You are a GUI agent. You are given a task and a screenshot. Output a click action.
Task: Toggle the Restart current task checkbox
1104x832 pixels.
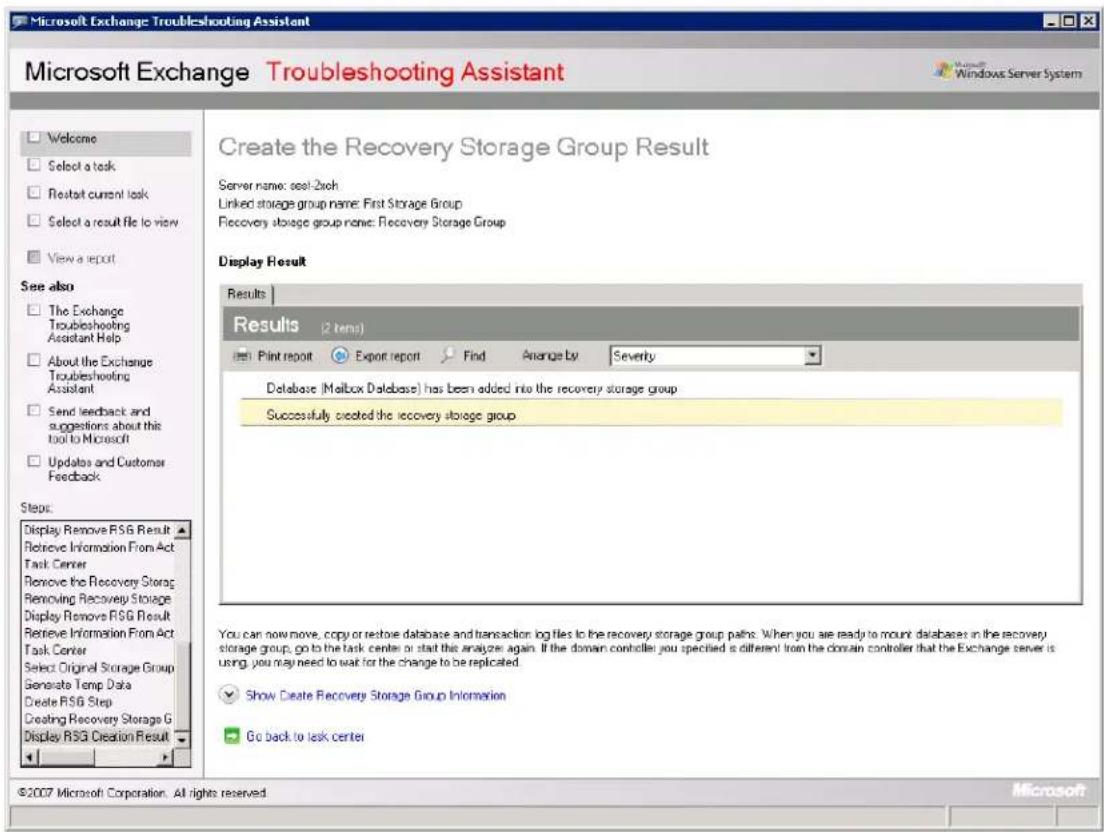[x=33, y=193]
